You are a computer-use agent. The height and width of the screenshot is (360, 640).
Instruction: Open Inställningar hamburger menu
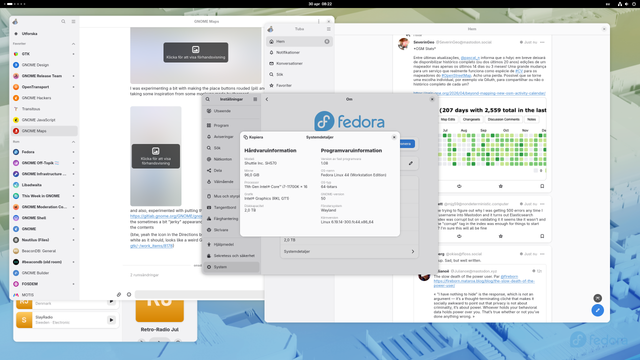255,99
